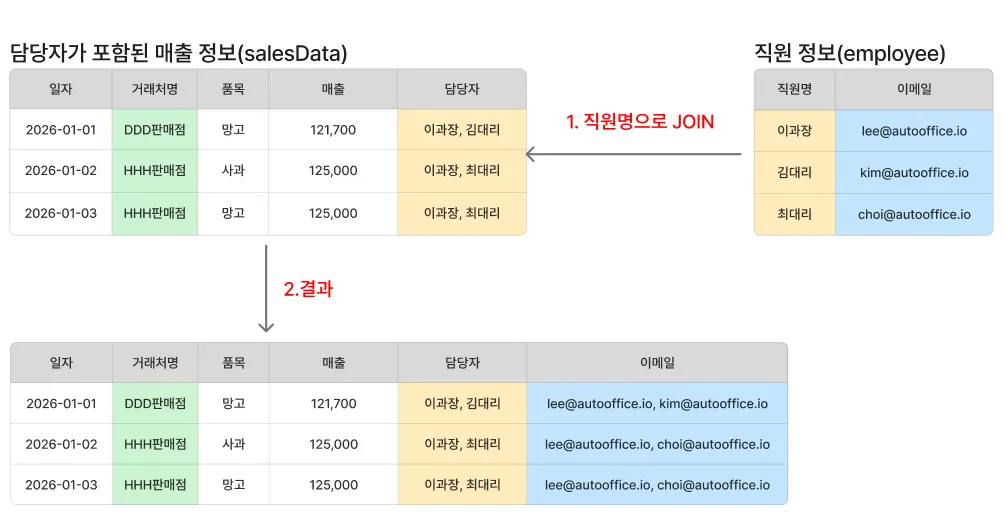
Task: Select kim@autooffice.io cell in employee table
Action: point(914,172)
